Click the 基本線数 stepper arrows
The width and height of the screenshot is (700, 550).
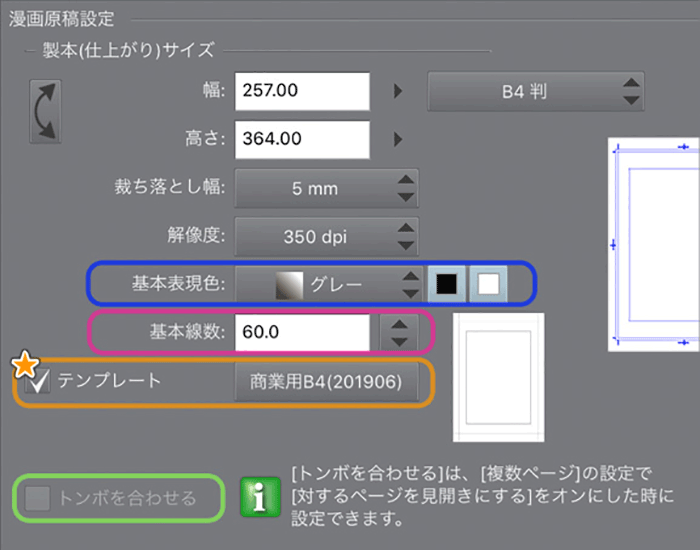399,333
